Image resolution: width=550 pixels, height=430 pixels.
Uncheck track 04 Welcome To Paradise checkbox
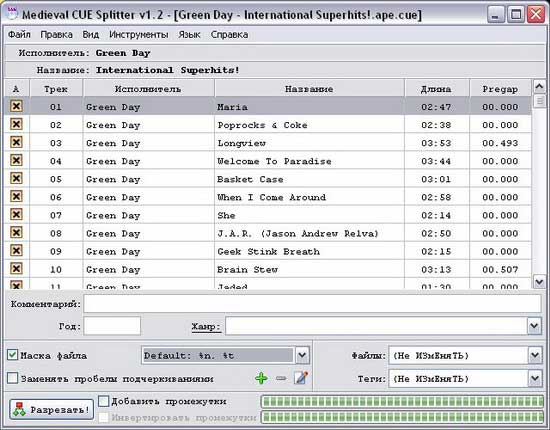[x=16, y=160]
